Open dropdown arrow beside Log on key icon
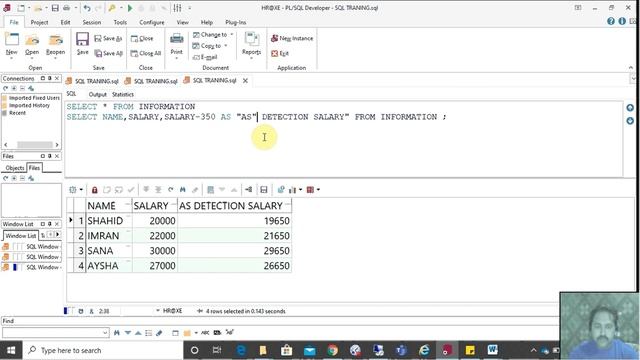Image resolution: width=640 pixels, height=360 pixels. [121, 8]
